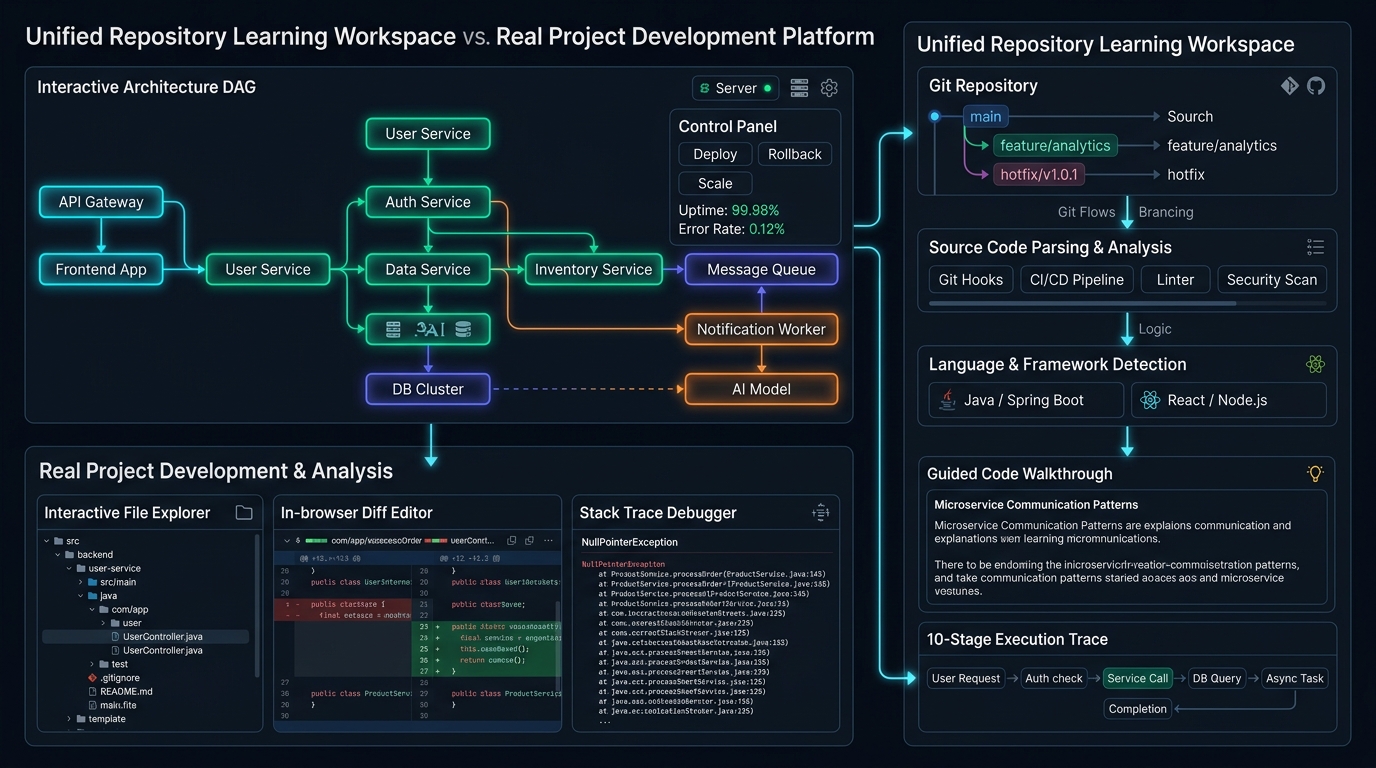Open the settings gear in Architecture DAG
This screenshot has height=768, width=1376.
pyautogui.click(x=829, y=88)
